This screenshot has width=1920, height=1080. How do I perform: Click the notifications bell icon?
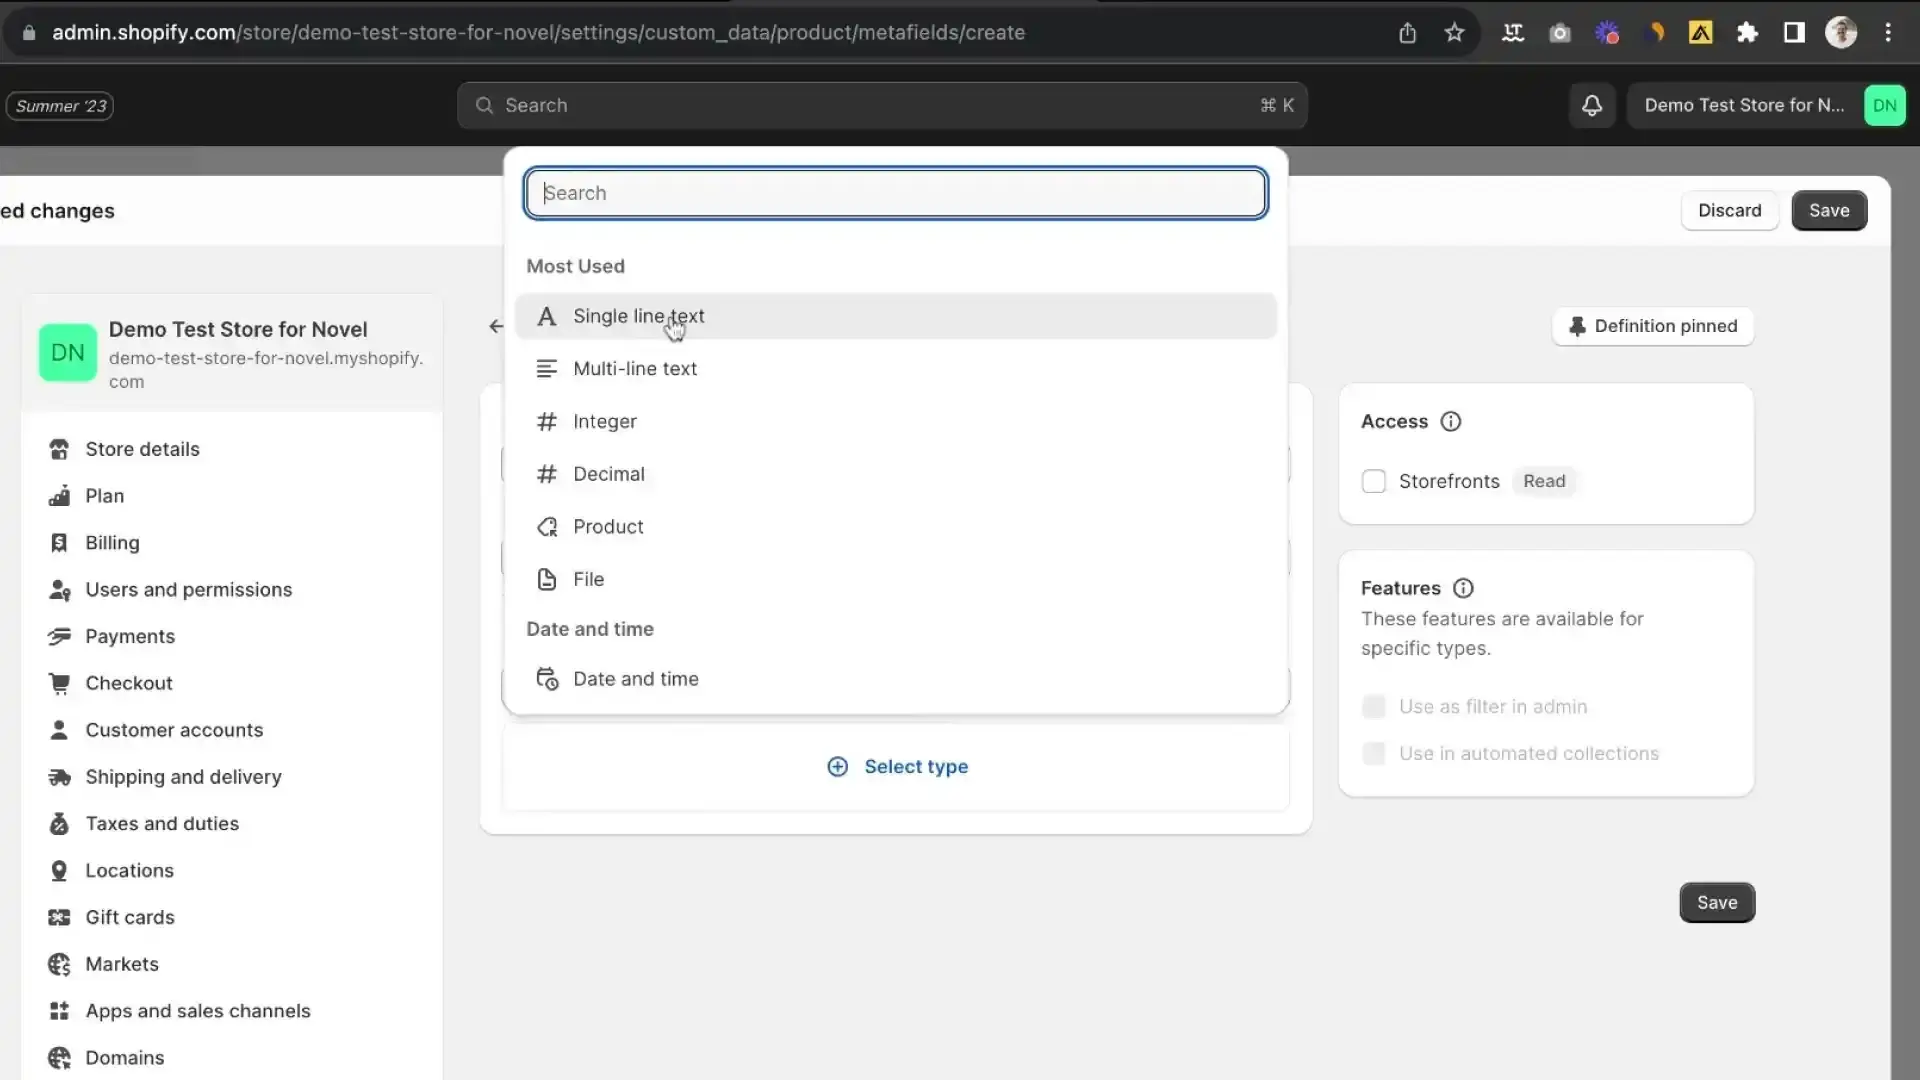tap(1591, 105)
